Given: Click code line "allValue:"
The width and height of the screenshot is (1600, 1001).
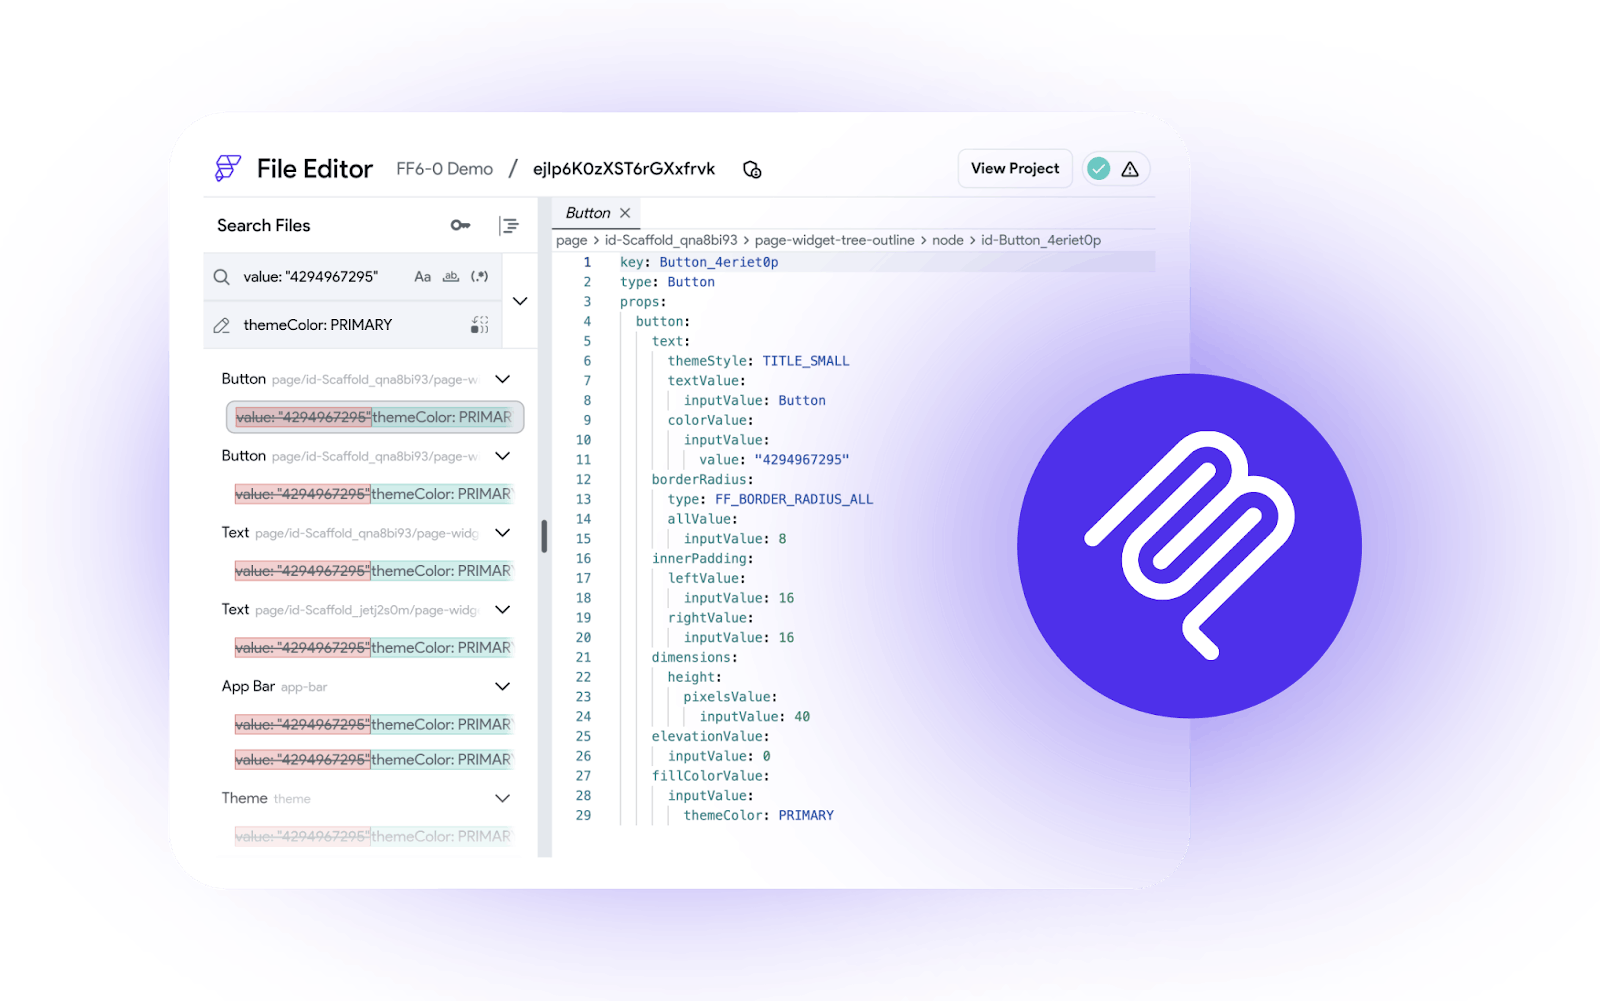Looking at the screenshot, I should 703,519.
